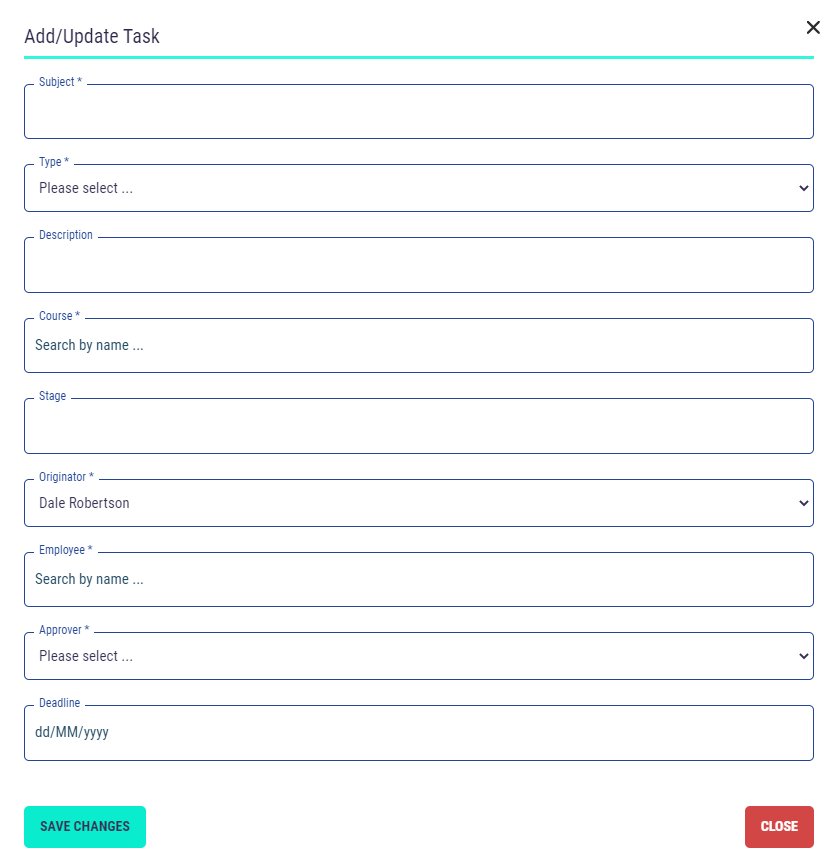Click the red Close button

pyautogui.click(x=779, y=827)
